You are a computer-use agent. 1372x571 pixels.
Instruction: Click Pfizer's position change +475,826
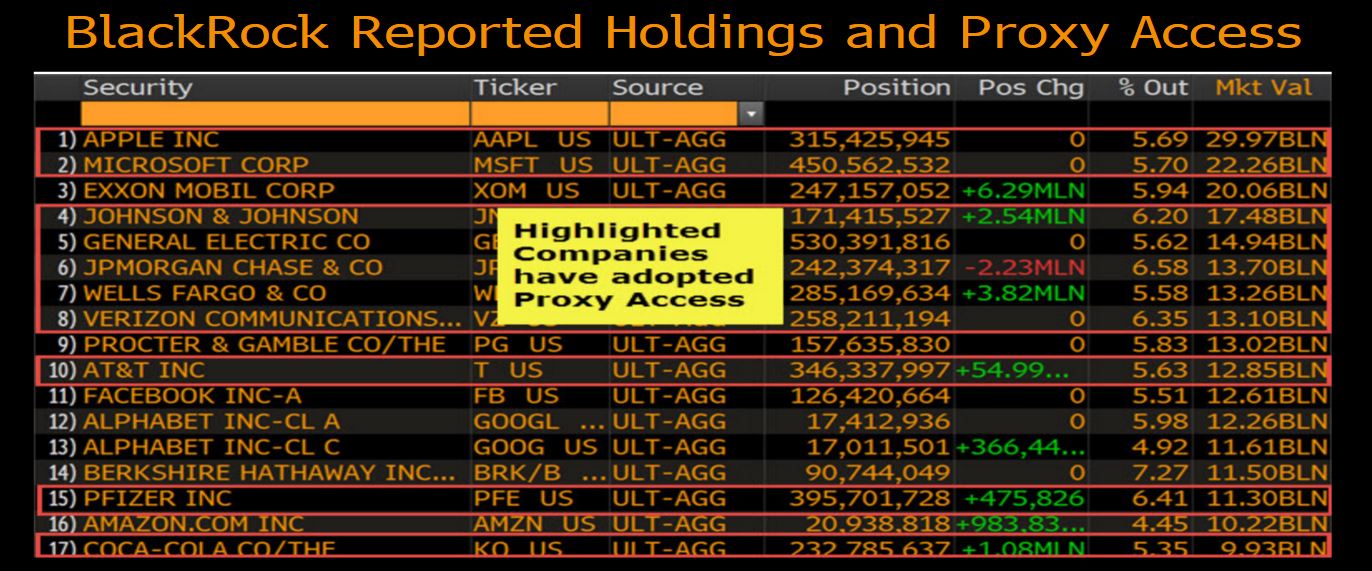pyautogui.click(x=1025, y=498)
